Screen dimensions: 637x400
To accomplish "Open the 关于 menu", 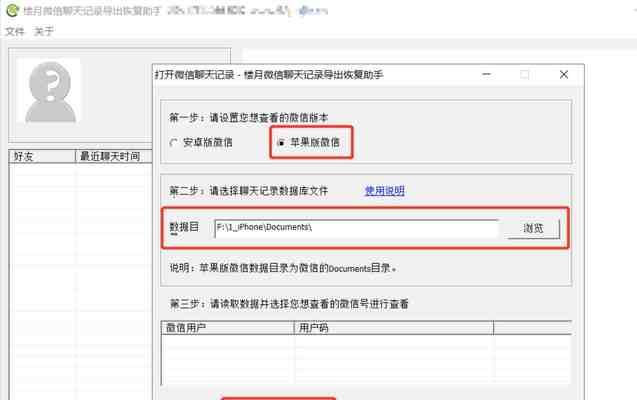I will click(x=44, y=31).
